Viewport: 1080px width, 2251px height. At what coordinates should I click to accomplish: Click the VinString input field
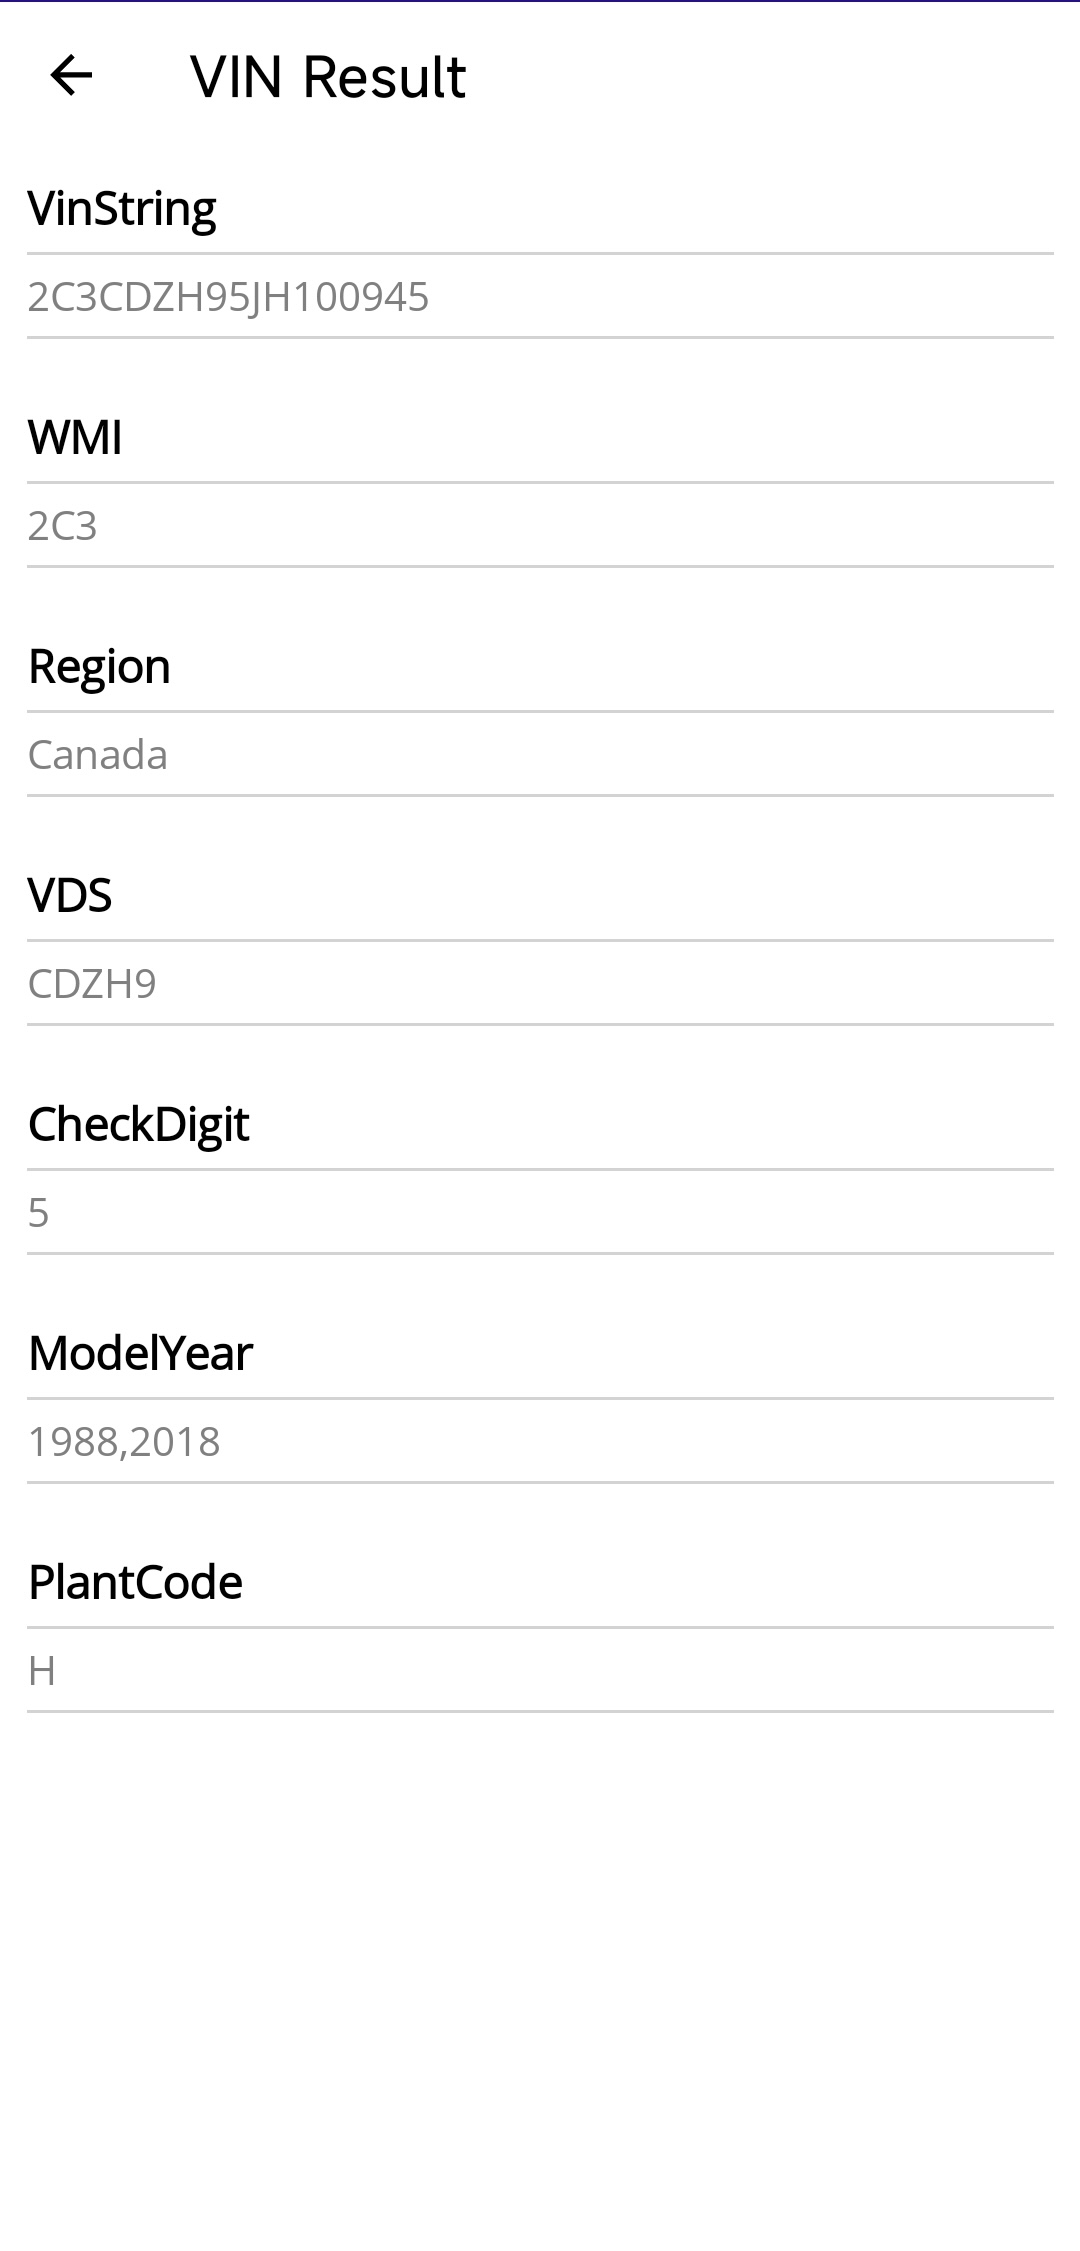(540, 296)
